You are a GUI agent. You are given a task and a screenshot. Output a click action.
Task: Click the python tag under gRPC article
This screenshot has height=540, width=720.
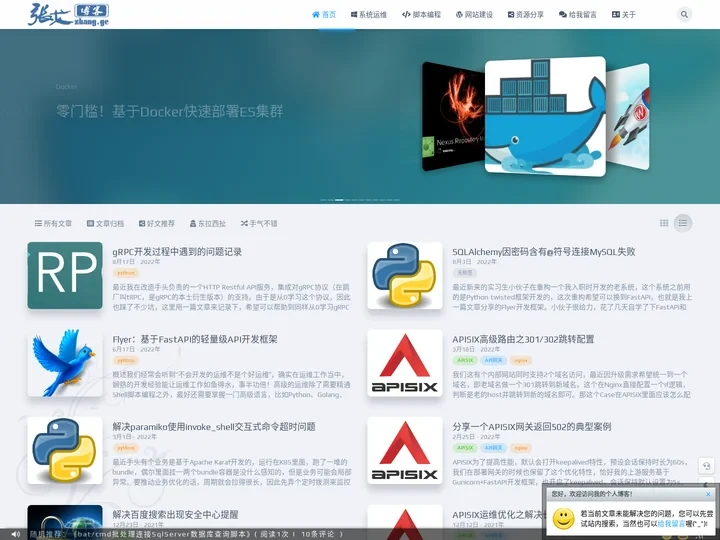click(126, 273)
